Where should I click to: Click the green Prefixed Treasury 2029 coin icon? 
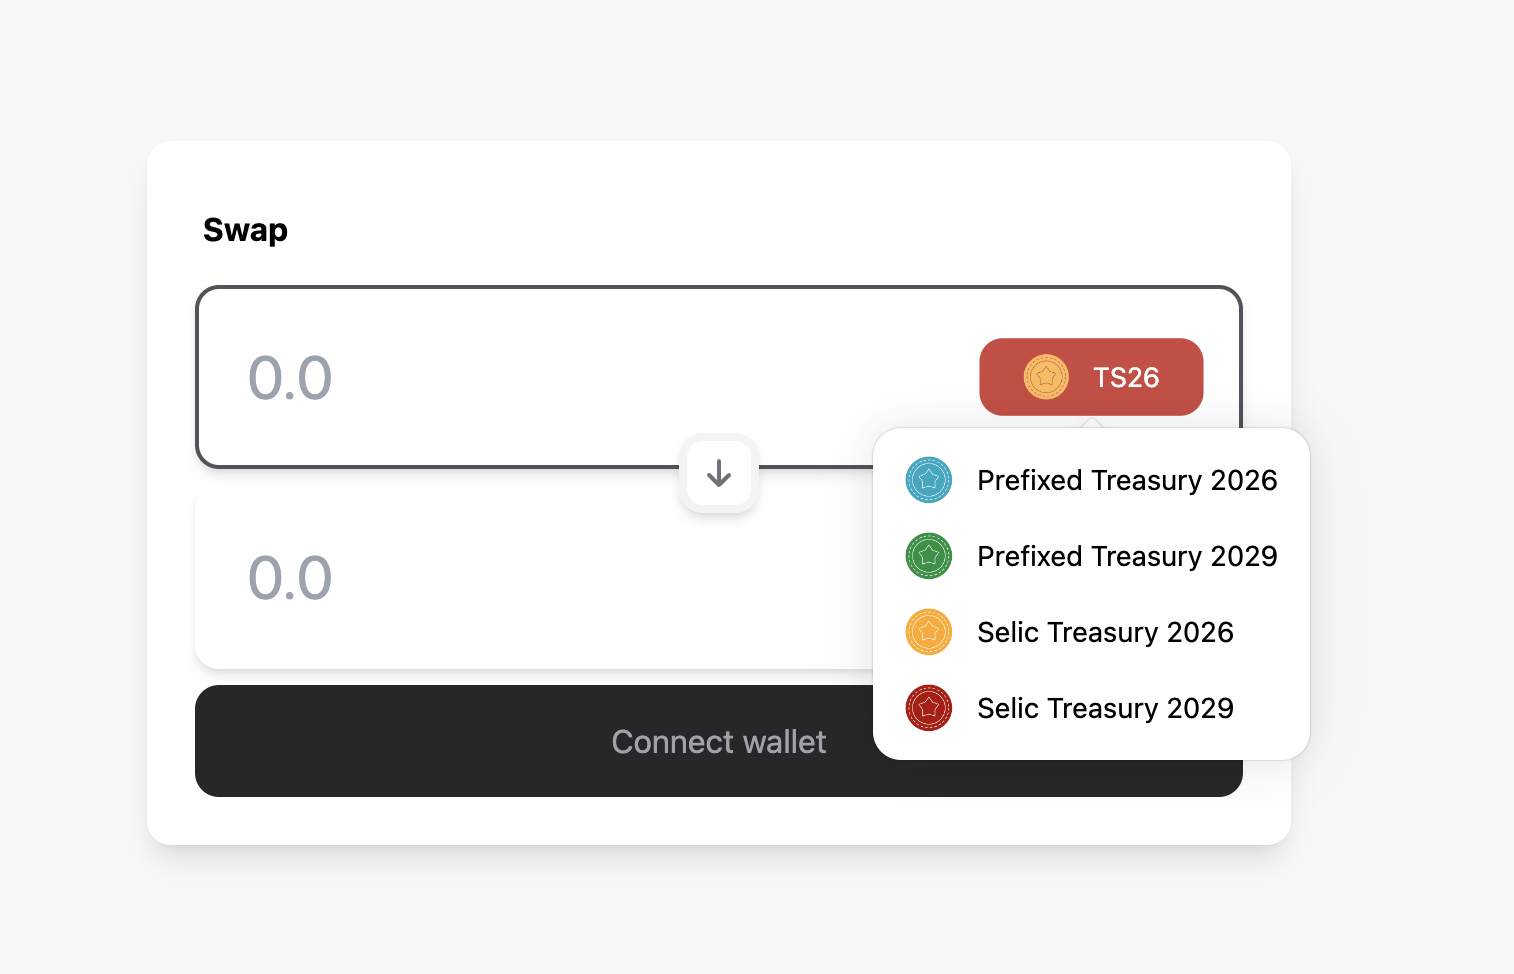(x=928, y=556)
